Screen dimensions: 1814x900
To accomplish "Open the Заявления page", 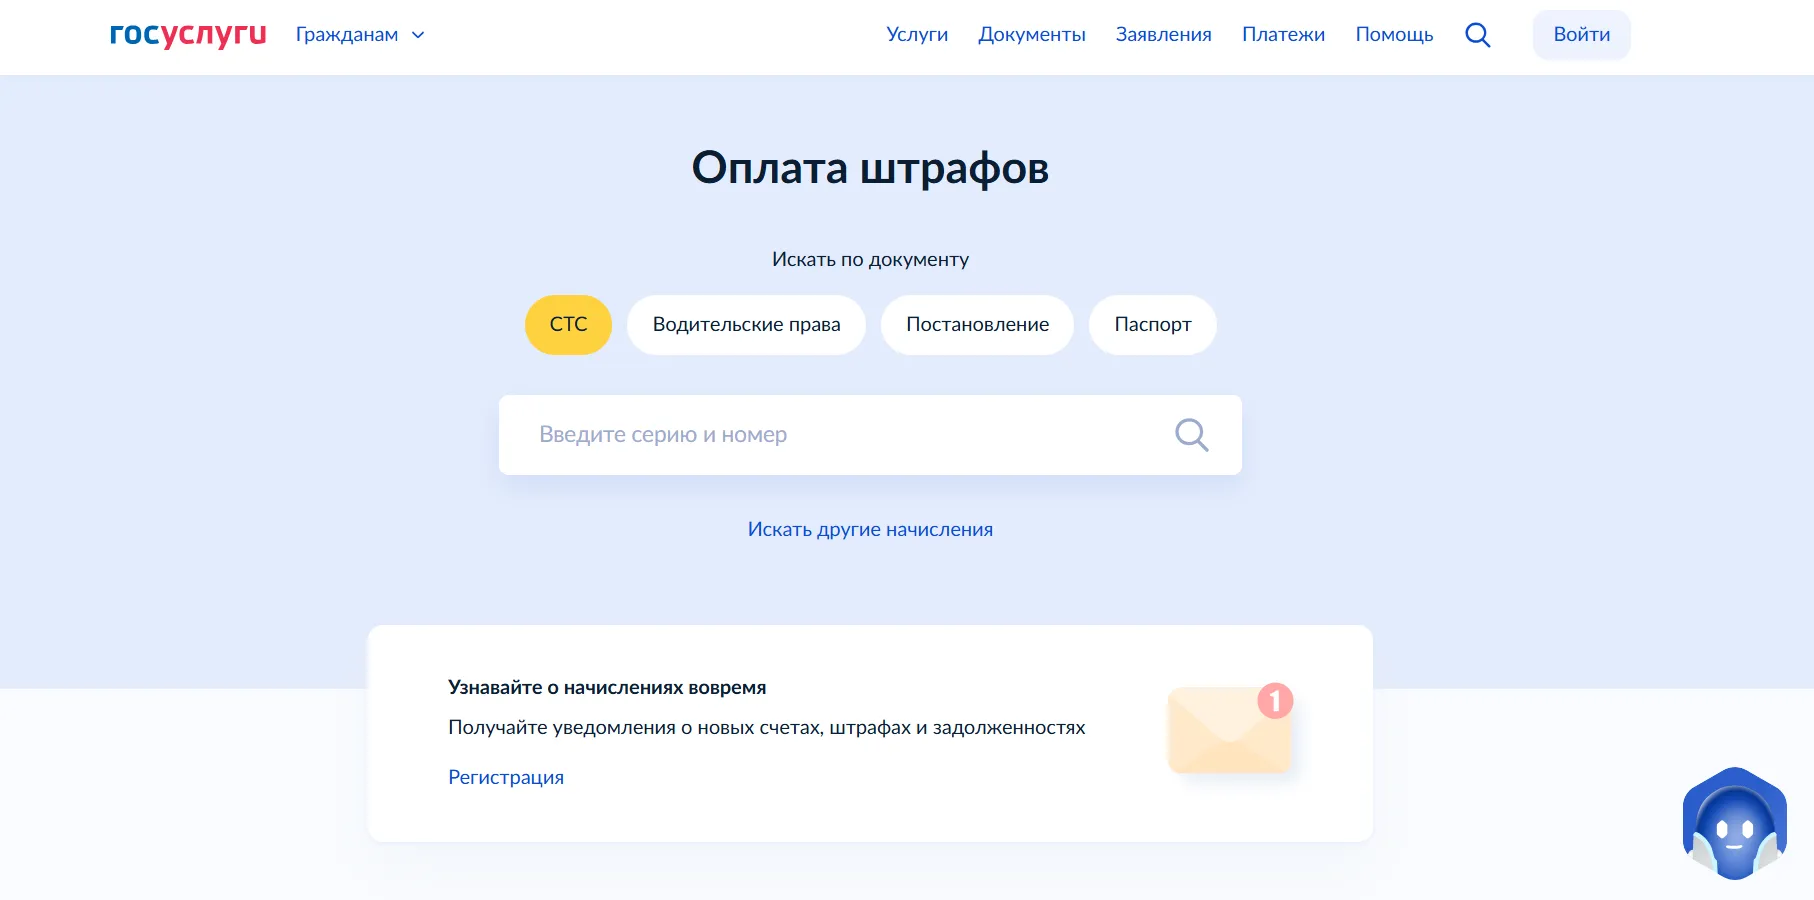I will (x=1163, y=34).
